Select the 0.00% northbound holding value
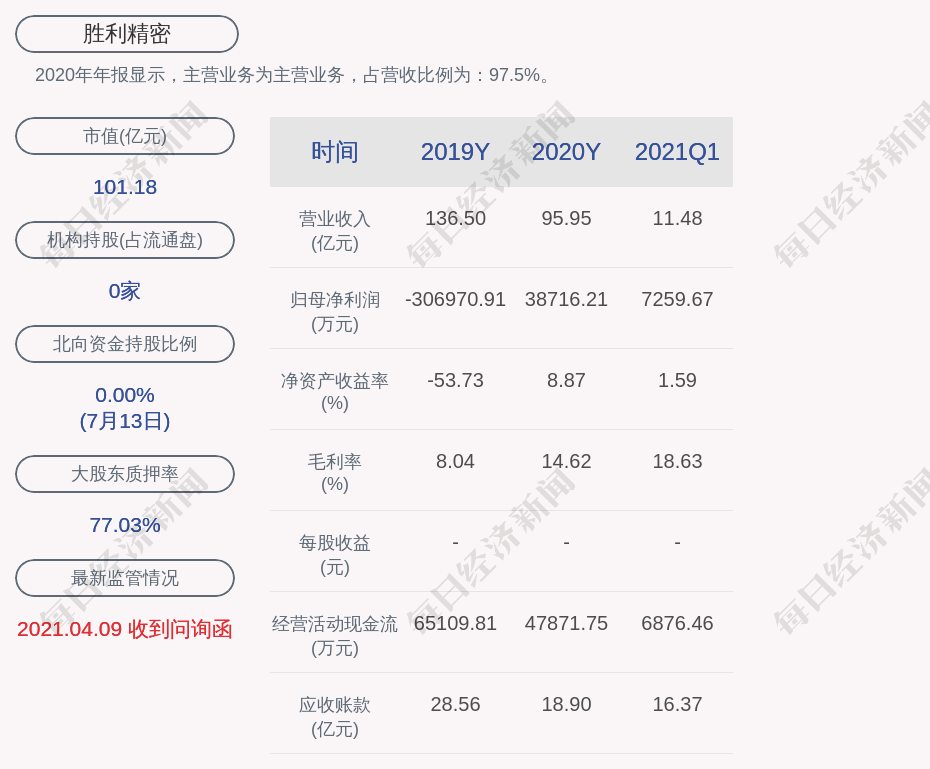 [x=125, y=395]
